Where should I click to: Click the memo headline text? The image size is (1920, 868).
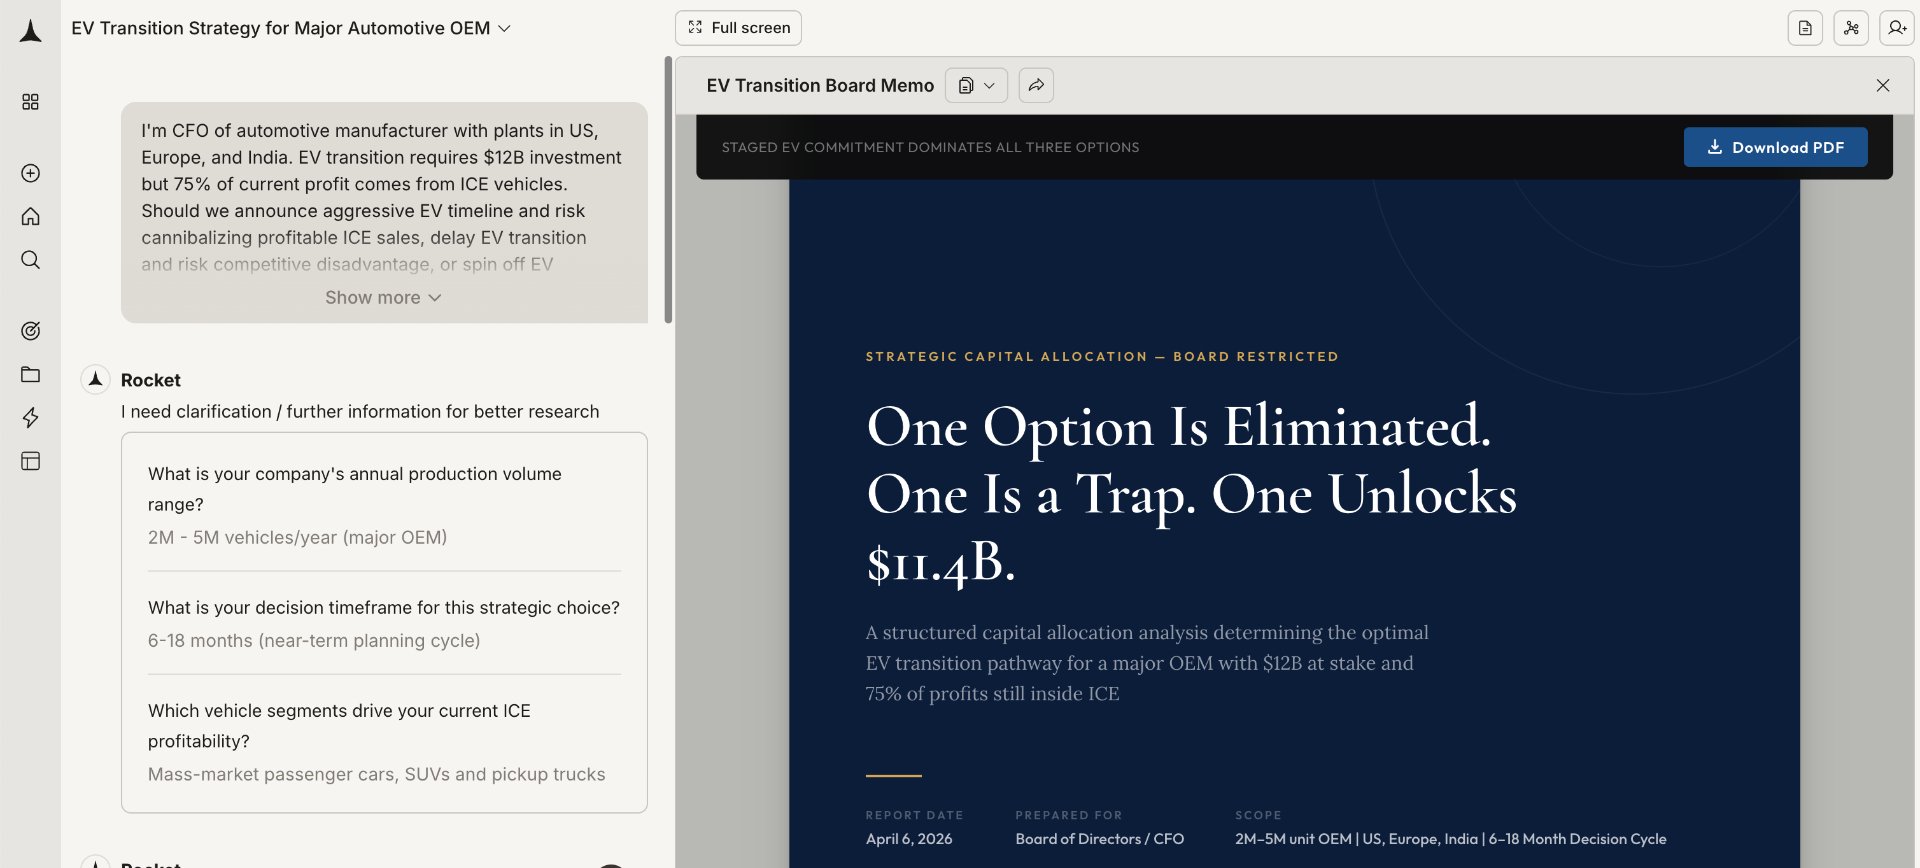click(1190, 493)
